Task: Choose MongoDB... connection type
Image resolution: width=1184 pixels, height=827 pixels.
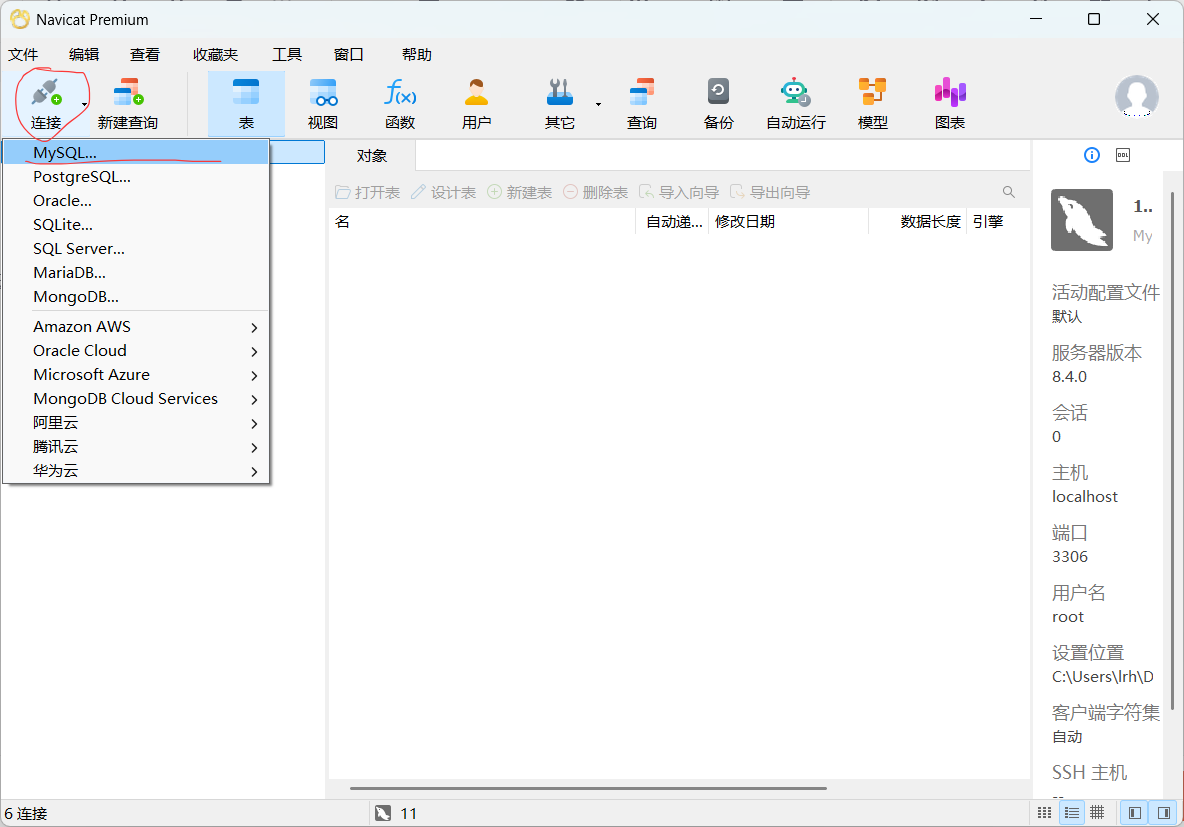Action: pyautogui.click(x=136, y=297)
